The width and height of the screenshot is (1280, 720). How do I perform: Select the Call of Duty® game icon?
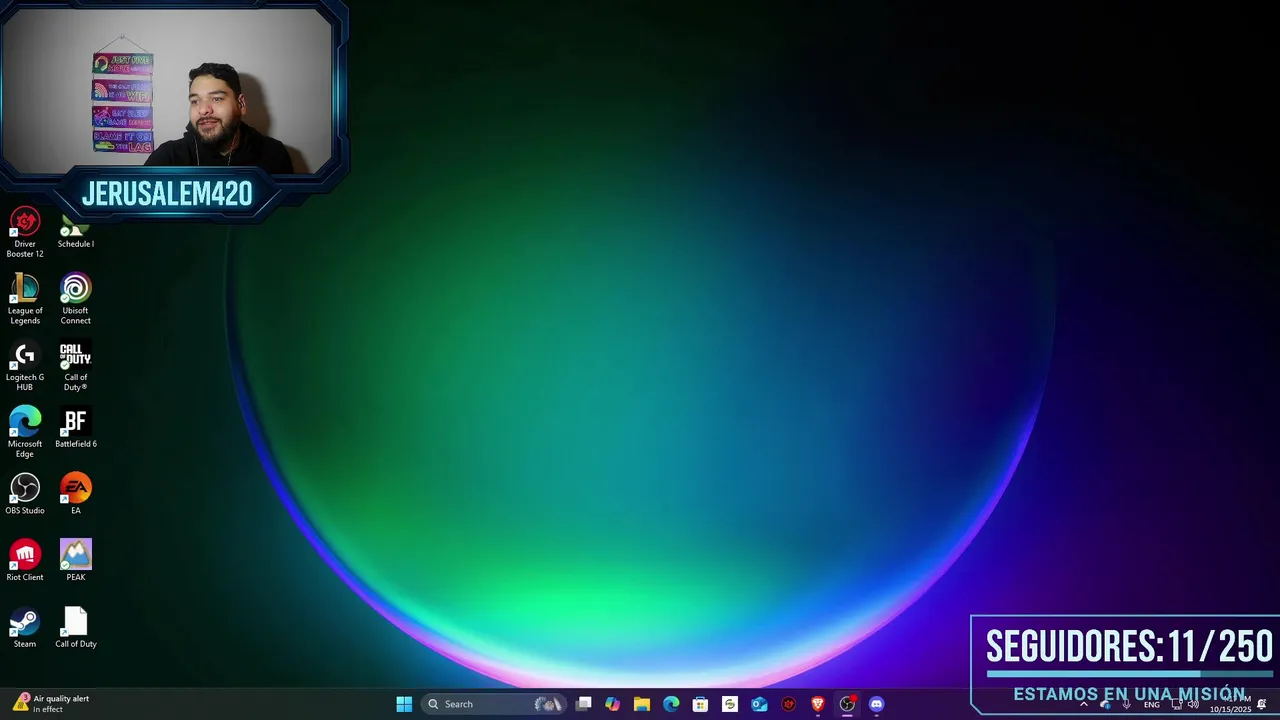pyautogui.click(x=75, y=366)
